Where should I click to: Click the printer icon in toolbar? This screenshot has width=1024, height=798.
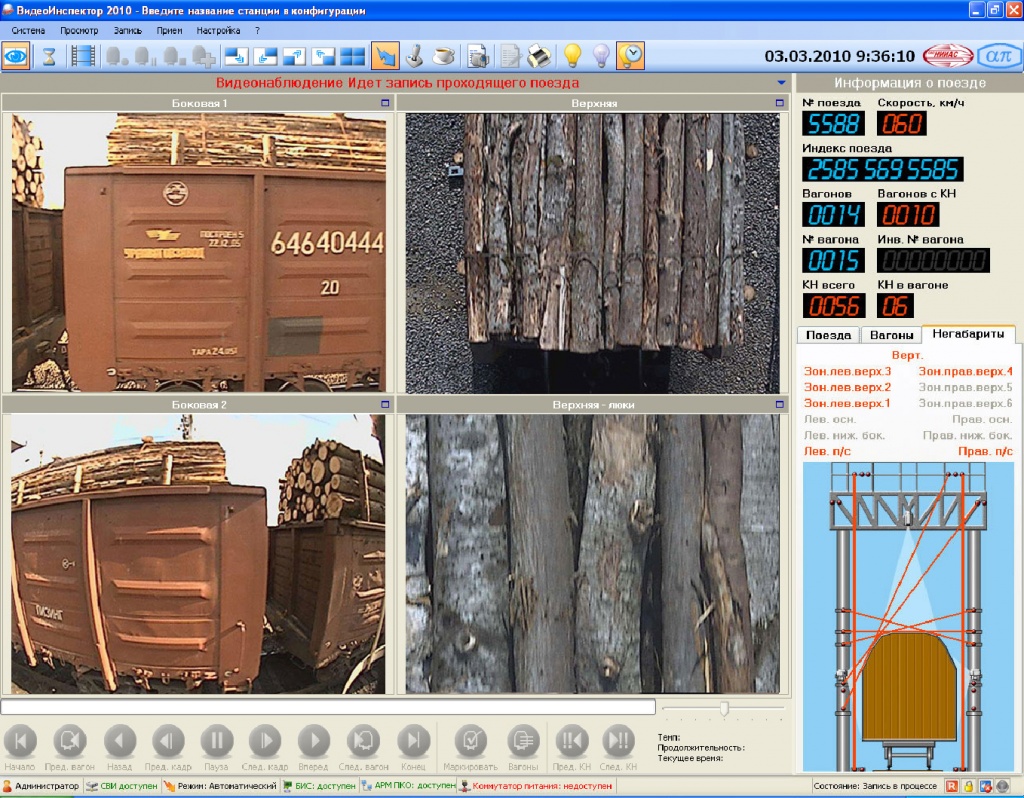pos(540,56)
